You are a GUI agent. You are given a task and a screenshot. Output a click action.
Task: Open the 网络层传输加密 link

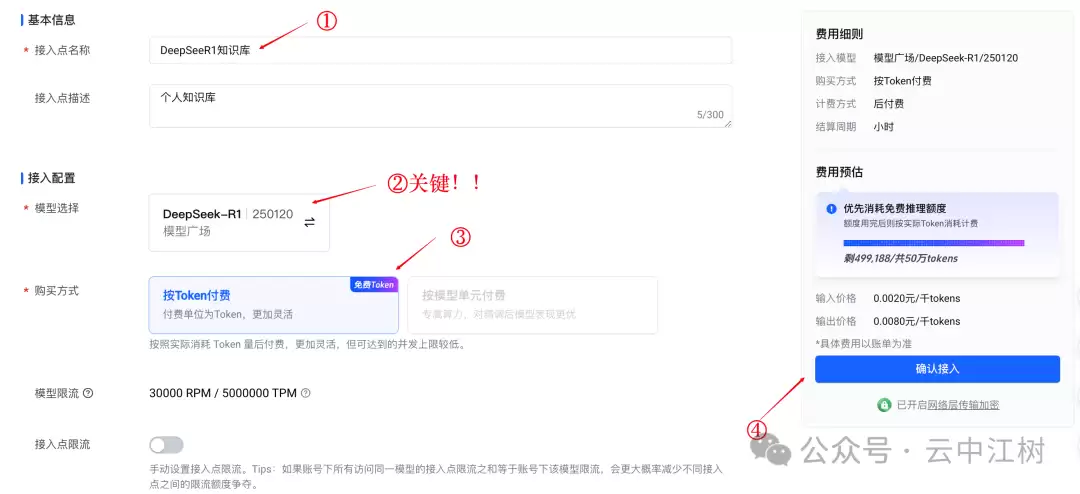tap(964, 405)
